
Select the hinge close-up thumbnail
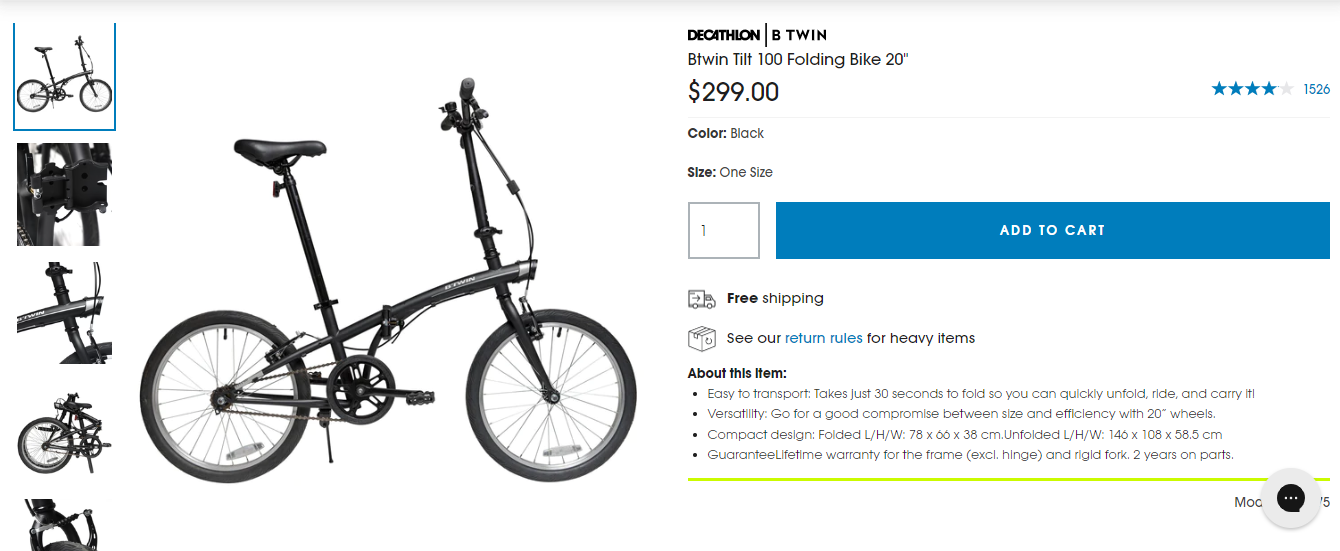[x=65, y=194]
